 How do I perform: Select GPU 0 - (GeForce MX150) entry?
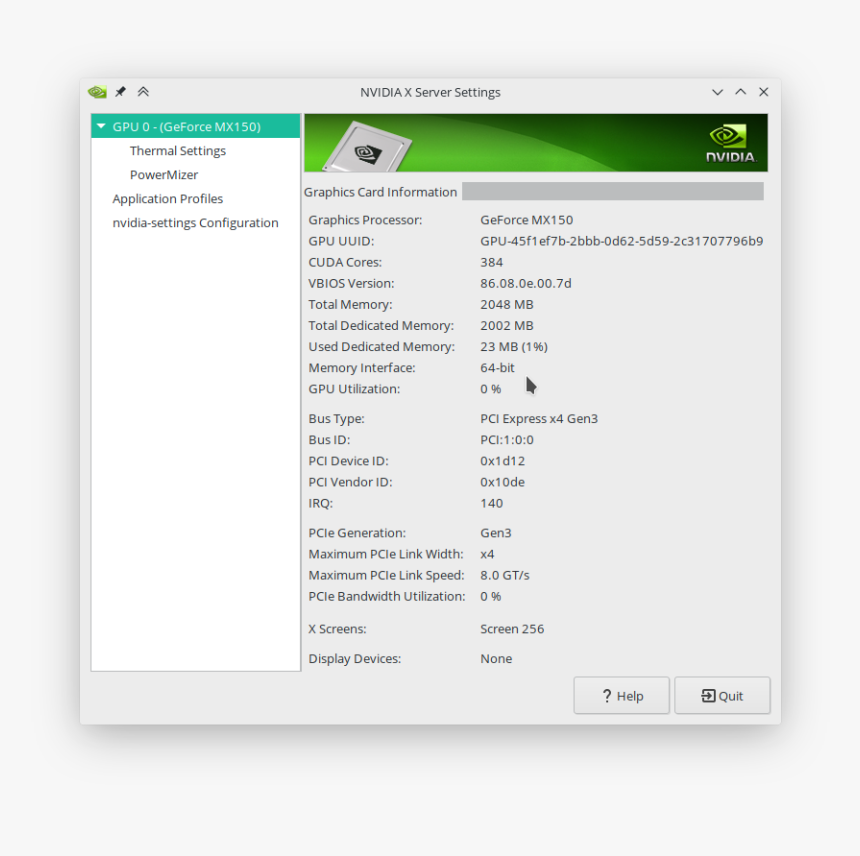[x=196, y=126]
